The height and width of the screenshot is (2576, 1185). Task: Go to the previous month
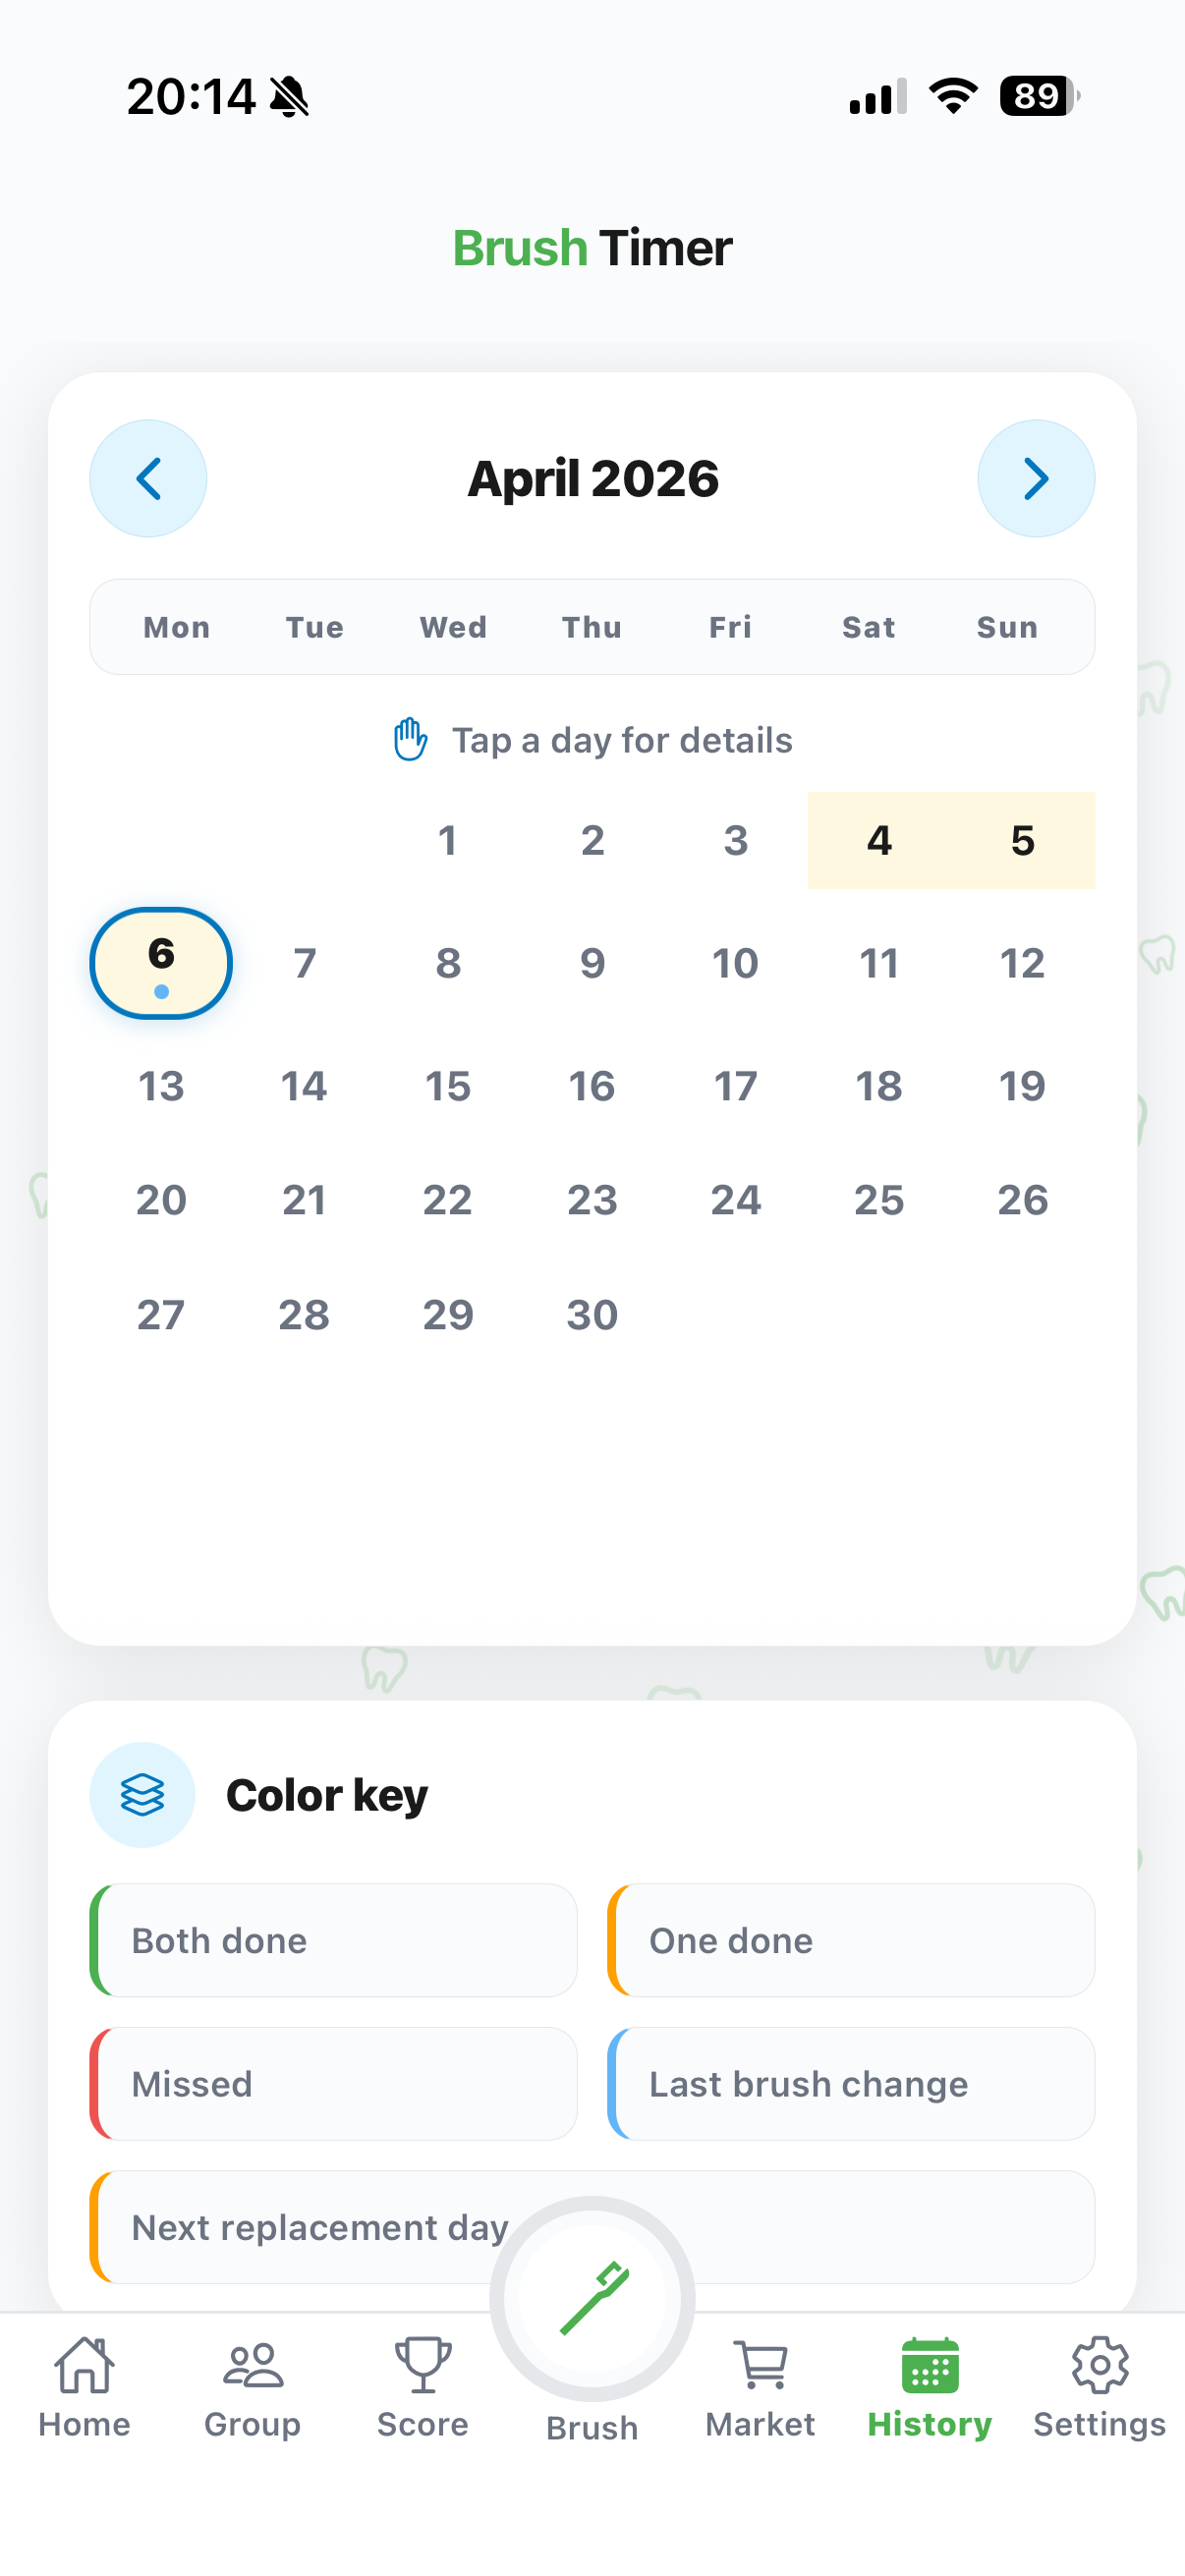point(148,478)
